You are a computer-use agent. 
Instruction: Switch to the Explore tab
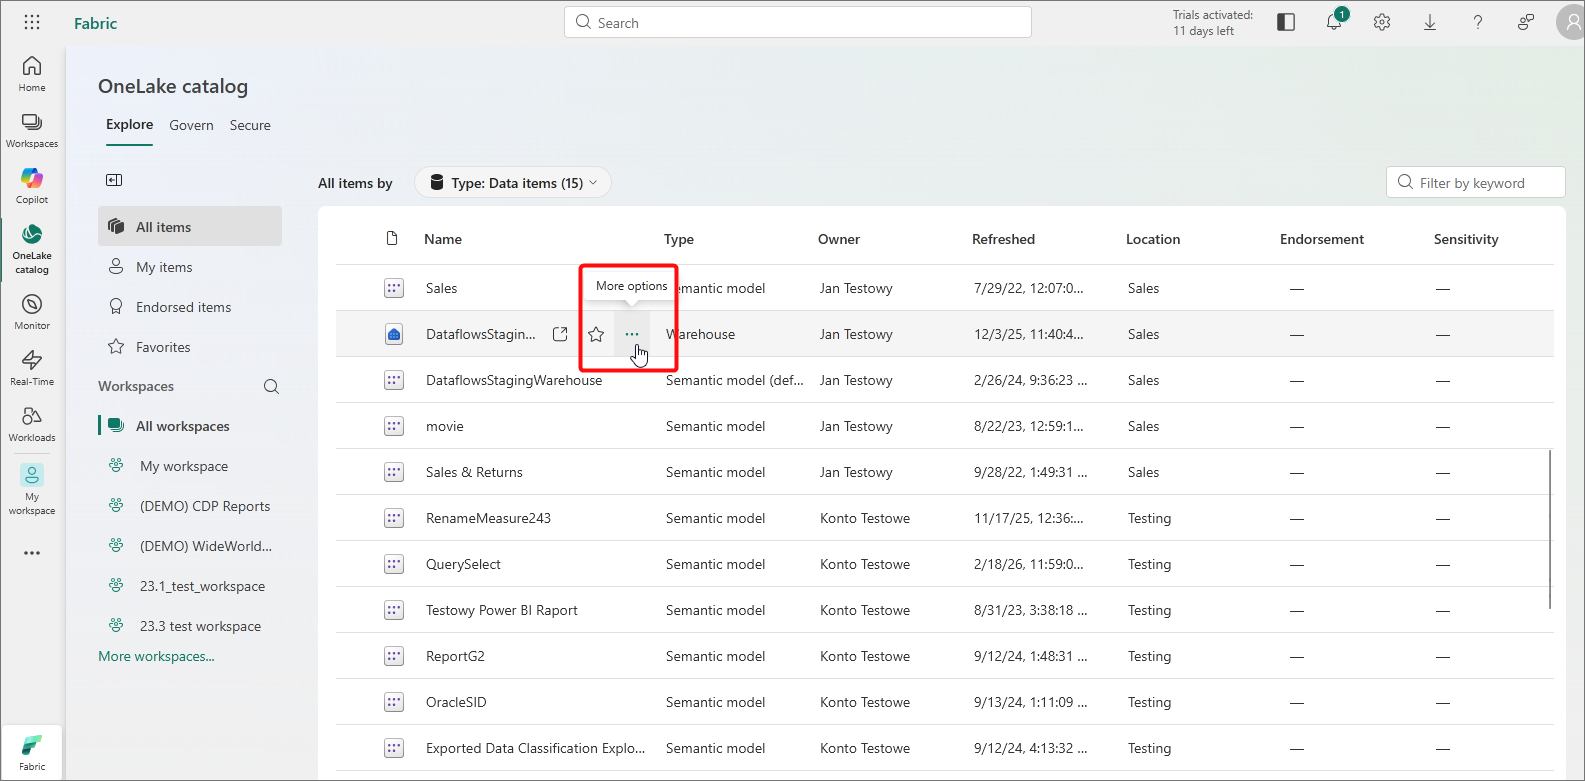pyautogui.click(x=130, y=125)
